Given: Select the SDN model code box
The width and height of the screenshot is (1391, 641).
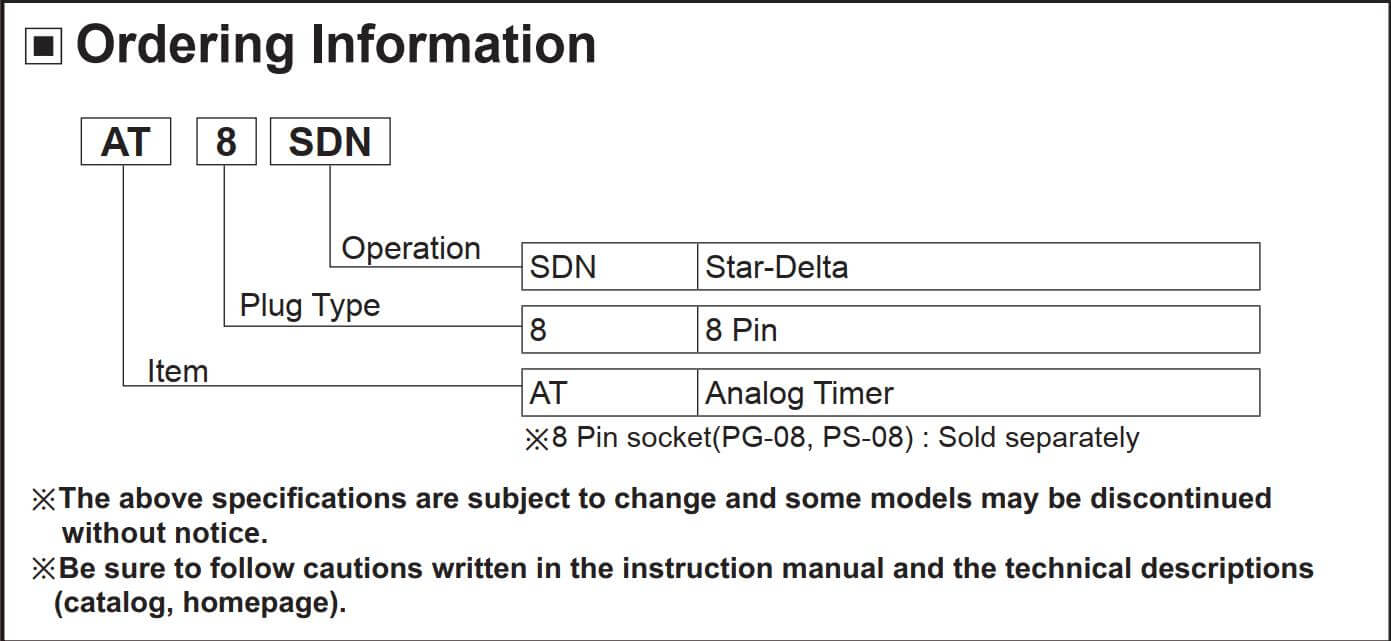Looking at the screenshot, I should point(330,142).
